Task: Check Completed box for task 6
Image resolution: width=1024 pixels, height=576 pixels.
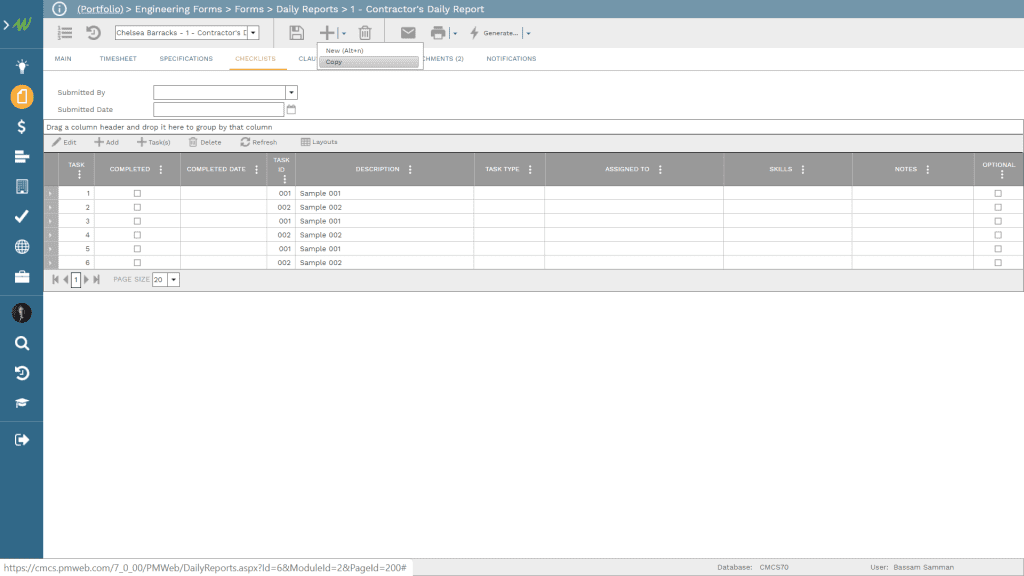Action: pos(137,263)
